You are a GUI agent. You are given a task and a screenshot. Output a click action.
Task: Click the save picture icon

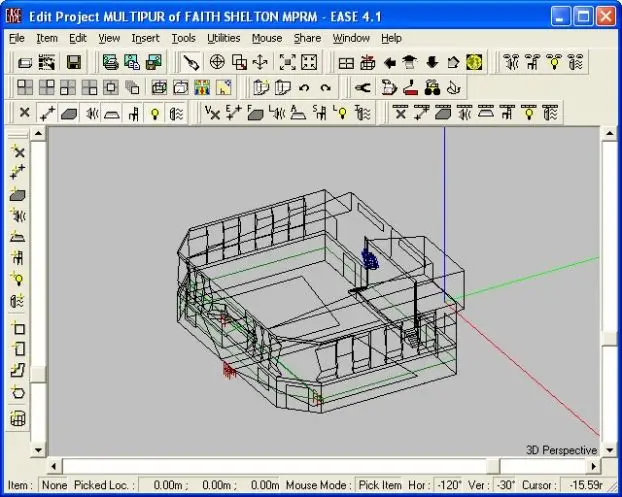coord(154,62)
